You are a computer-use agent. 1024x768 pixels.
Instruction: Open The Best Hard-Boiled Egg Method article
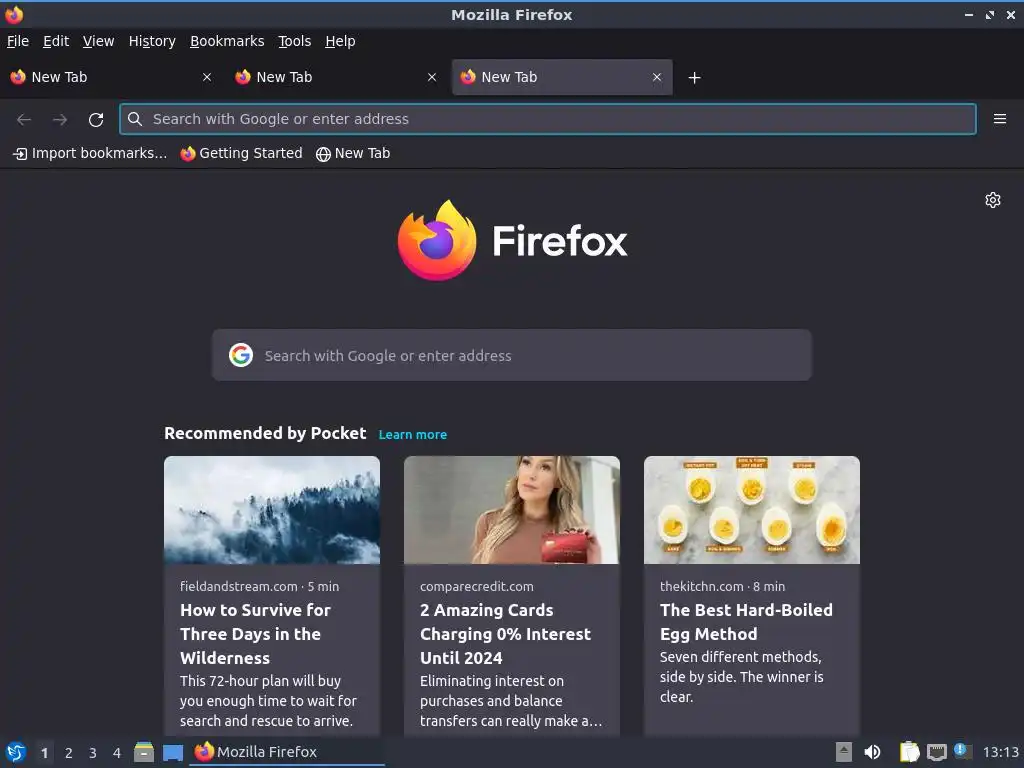coord(746,622)
